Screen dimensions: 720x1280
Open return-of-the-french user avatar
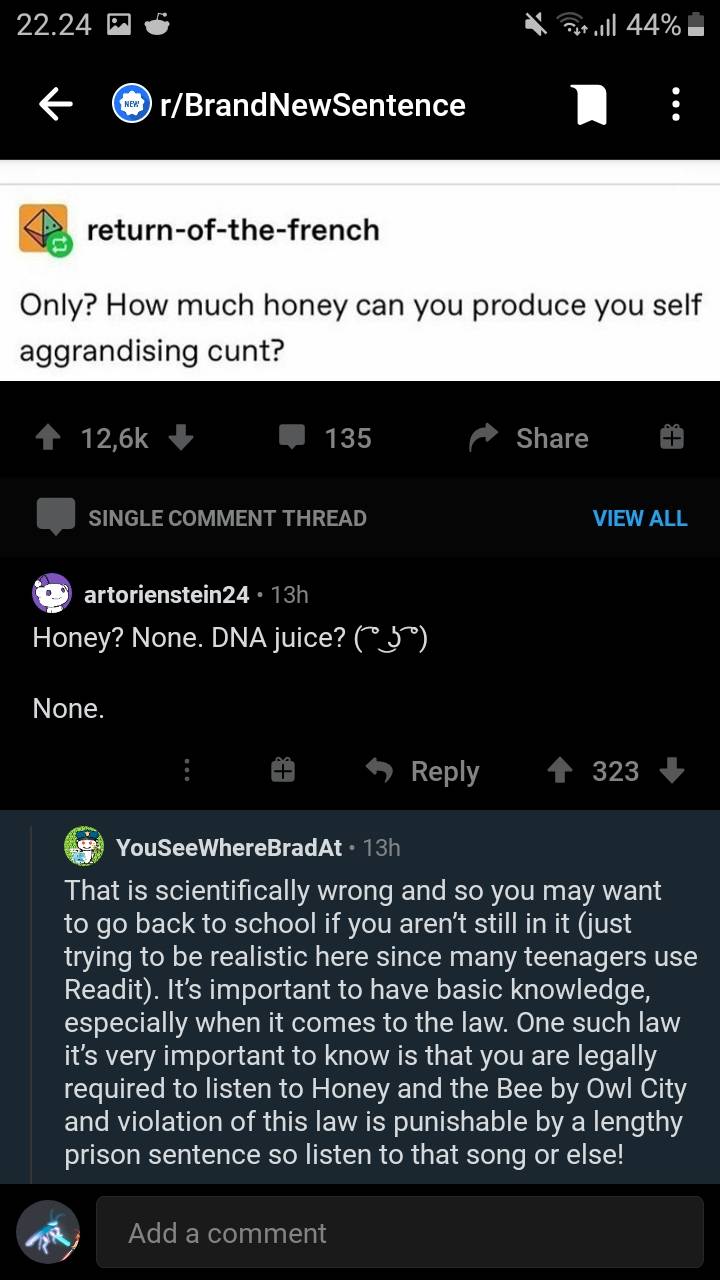44,230
